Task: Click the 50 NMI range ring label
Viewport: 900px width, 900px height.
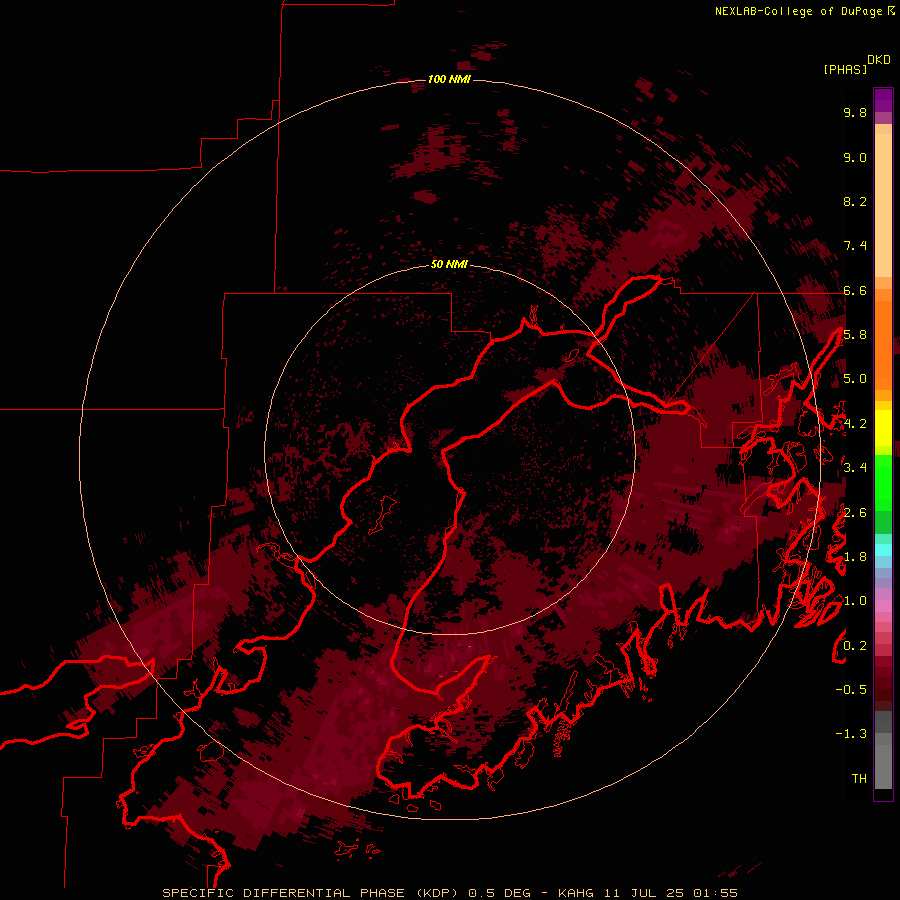Action: [x=449, y=264]
